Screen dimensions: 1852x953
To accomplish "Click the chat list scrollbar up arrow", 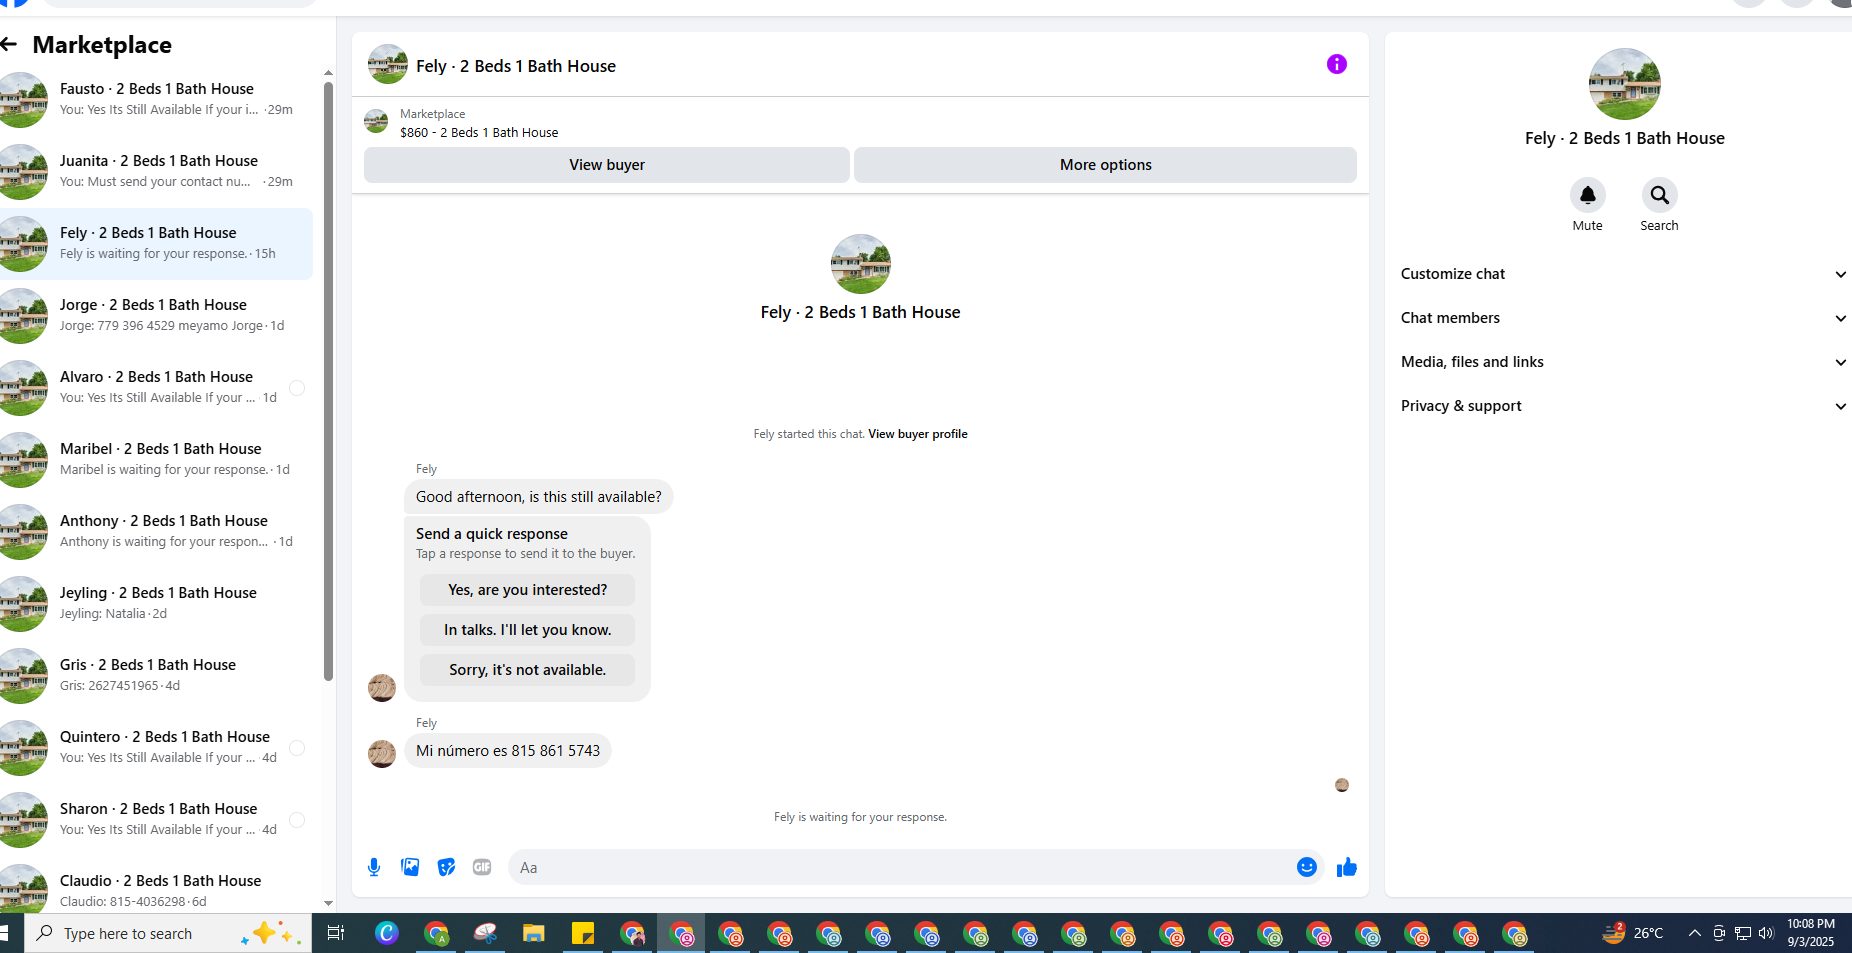I will (x=328, y=73).
